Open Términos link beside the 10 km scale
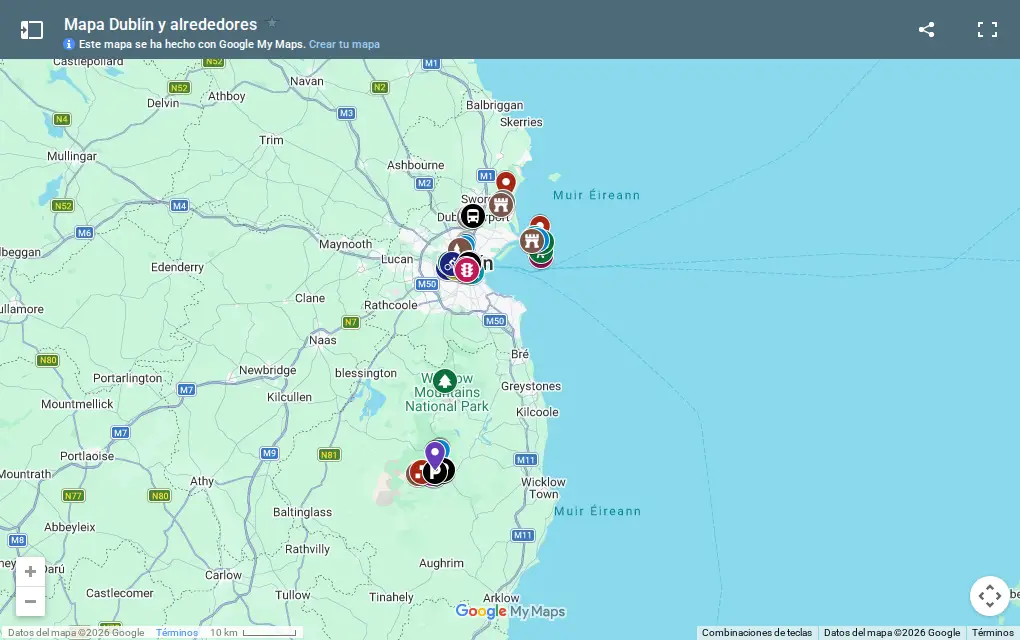The height and width of the screenshot is (640, 1020). click(x=176, y=632)
